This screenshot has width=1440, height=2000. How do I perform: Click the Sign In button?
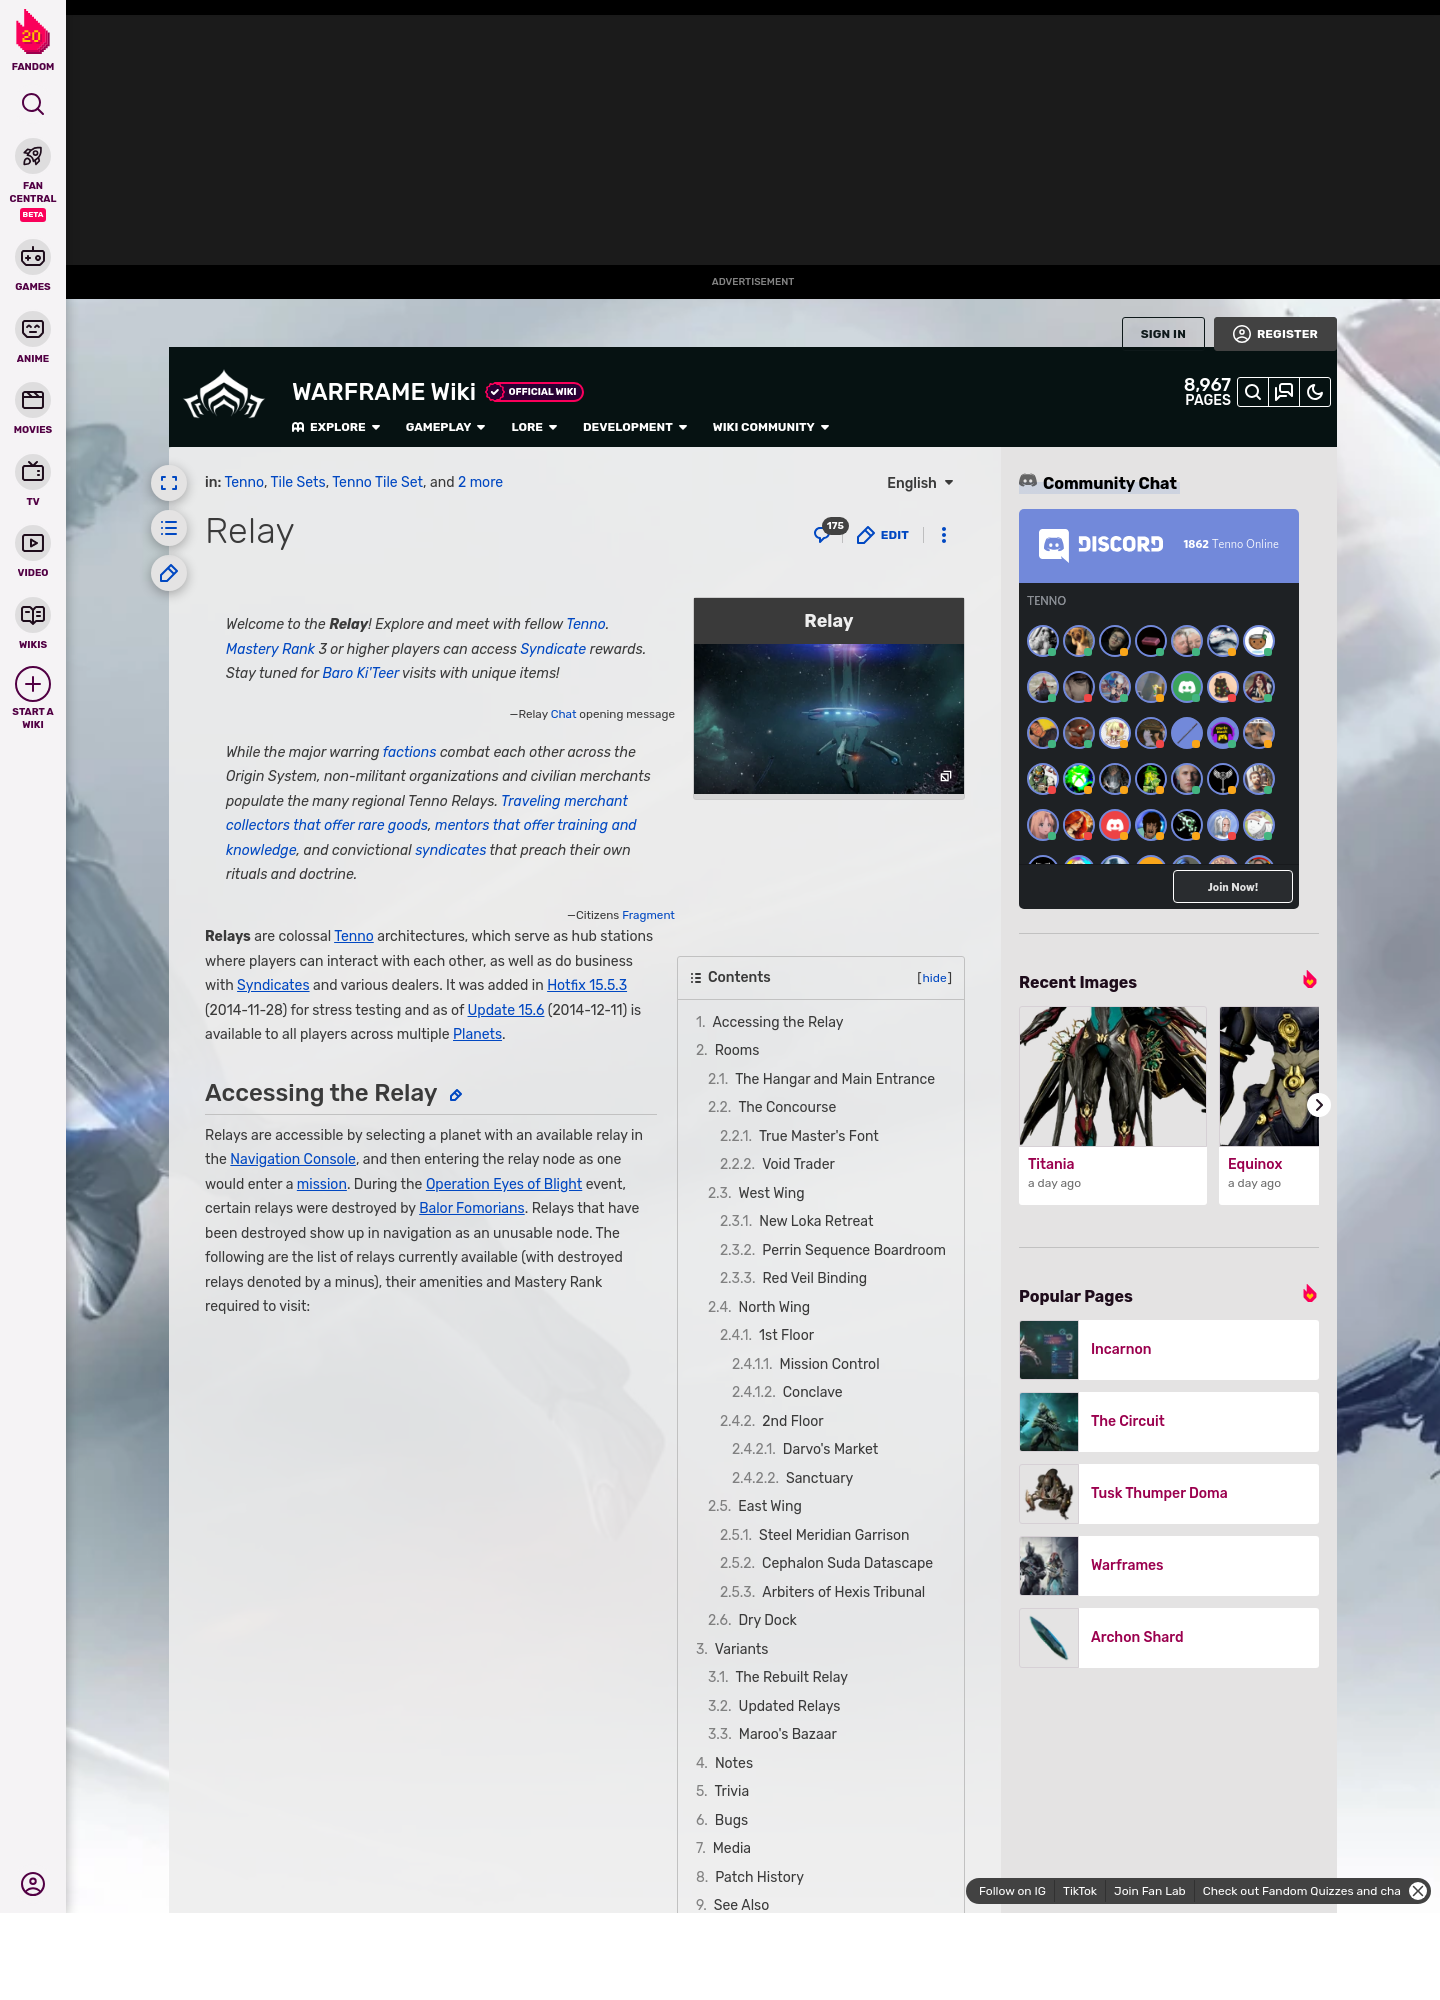(1162, 334)
